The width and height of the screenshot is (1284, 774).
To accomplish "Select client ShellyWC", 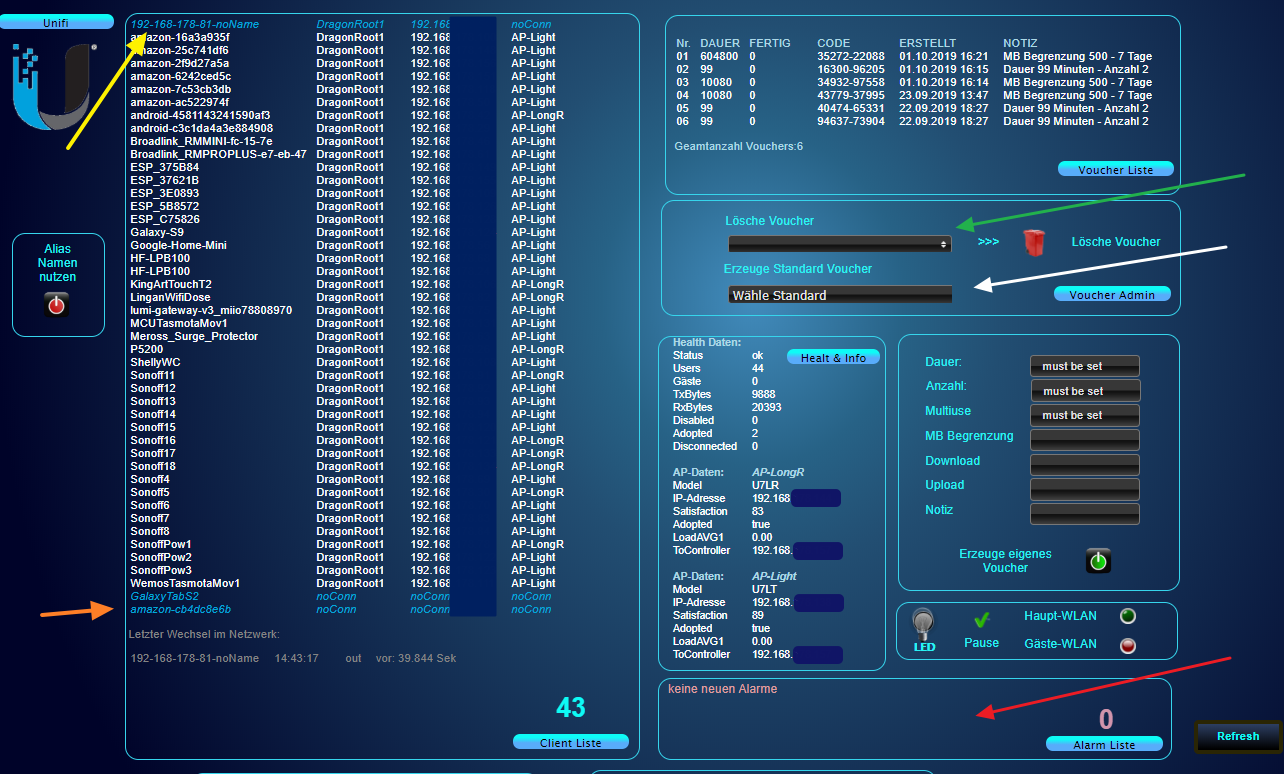I will (155, 362).
